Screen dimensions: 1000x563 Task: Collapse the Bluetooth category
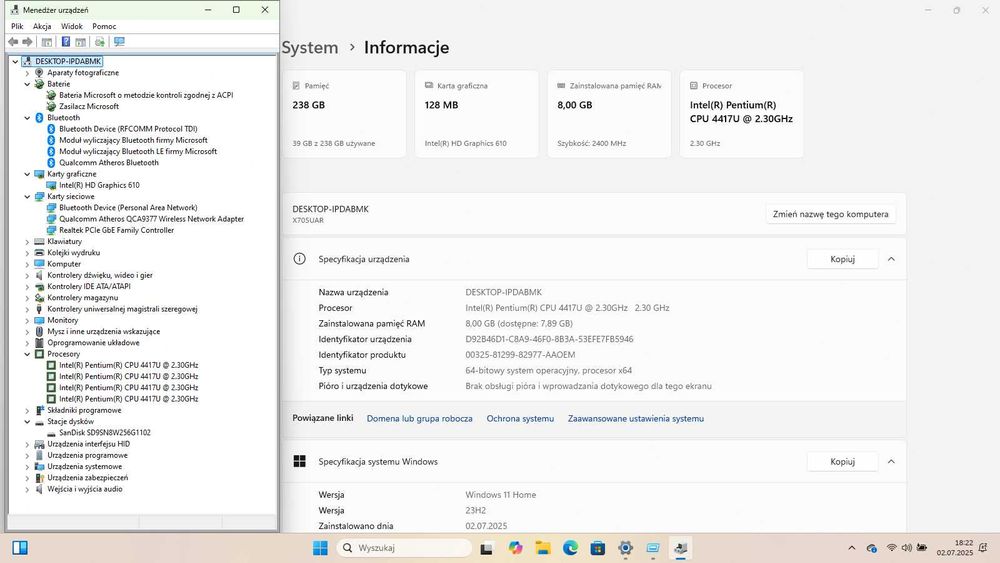tap(27, 118)
